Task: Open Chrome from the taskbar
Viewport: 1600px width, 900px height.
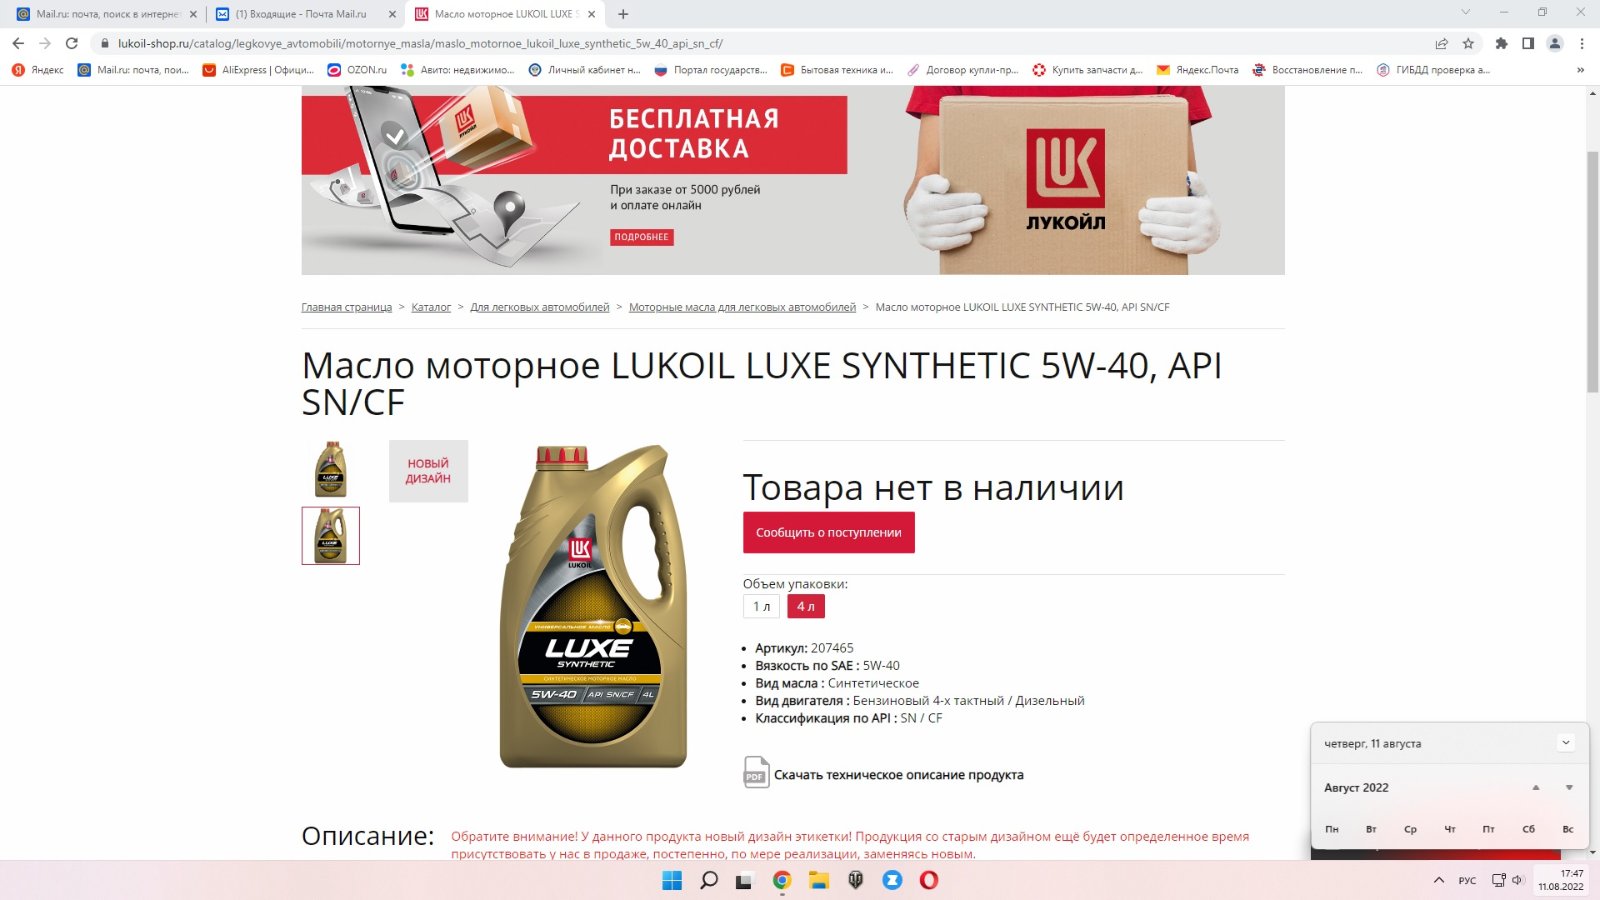Action: [x=782, y=880]
